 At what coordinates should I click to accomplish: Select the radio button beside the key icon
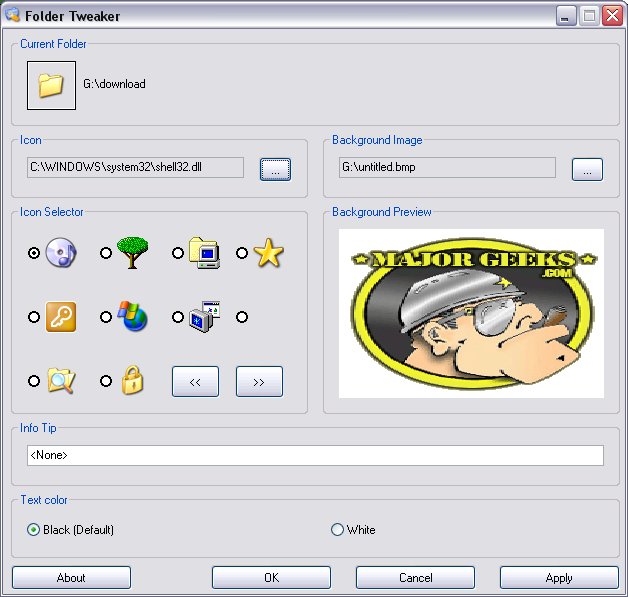point(34,317)
